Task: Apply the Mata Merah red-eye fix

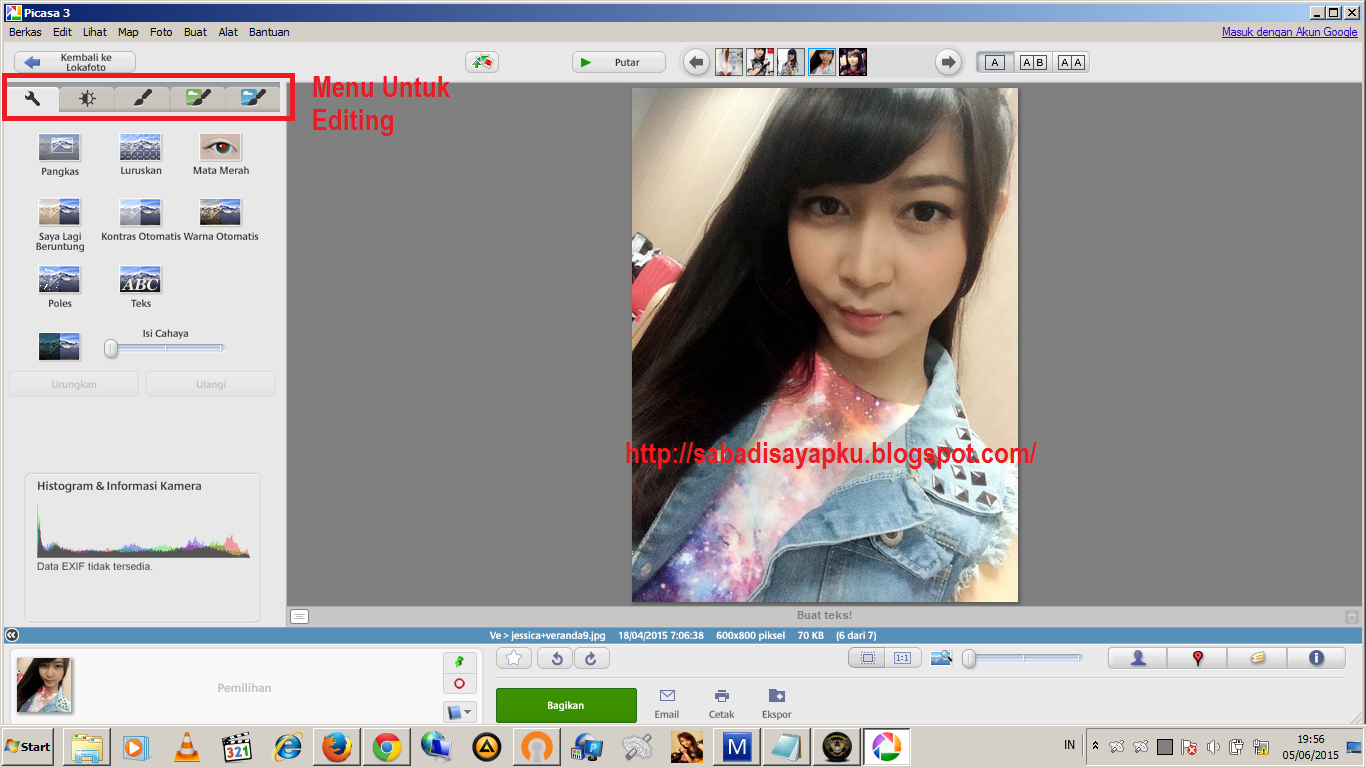Action: pyautogui.click(x=221, y=155)
